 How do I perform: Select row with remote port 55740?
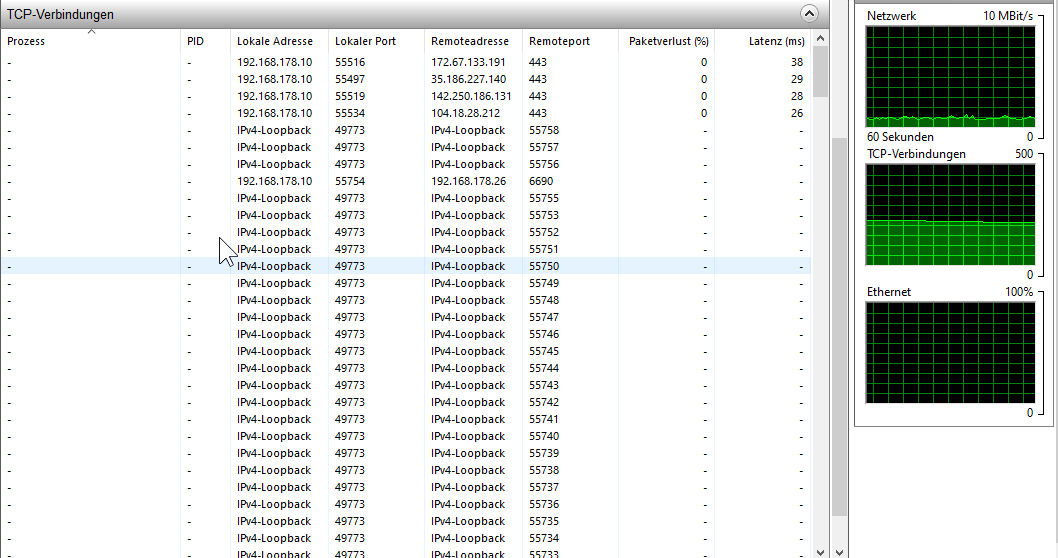click(x=406, y=436)
